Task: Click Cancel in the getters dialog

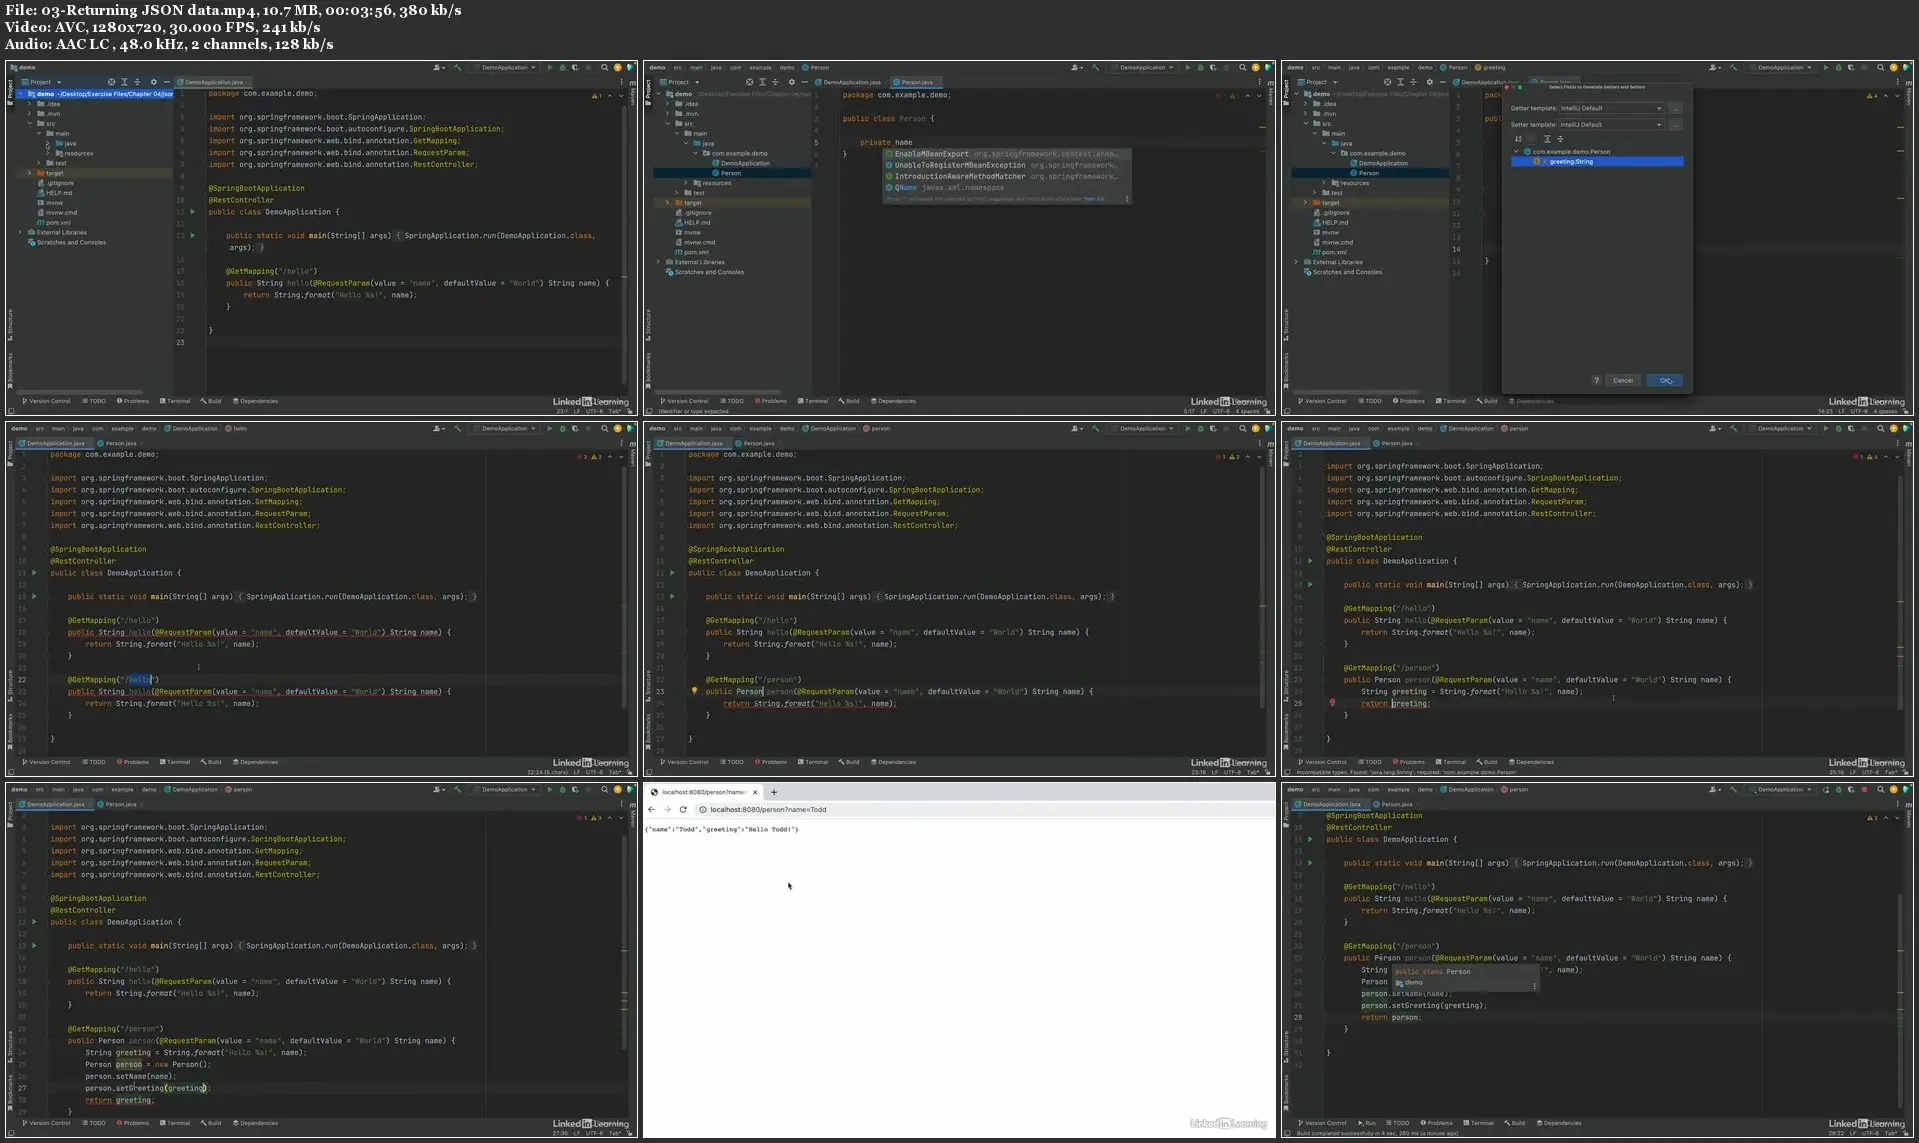Action: (1623, 380)
